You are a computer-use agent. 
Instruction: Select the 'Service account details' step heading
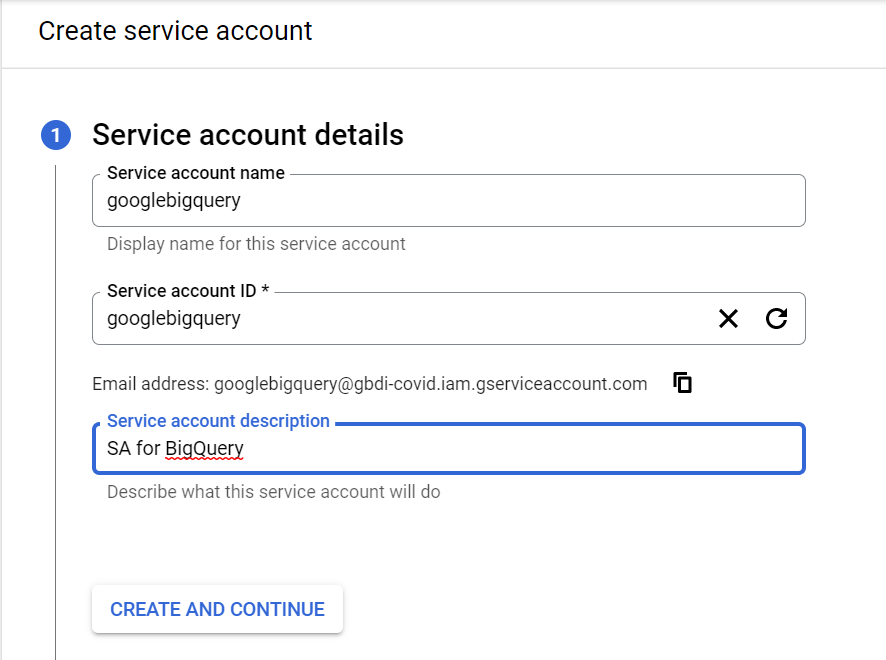(x=248, y=135)
